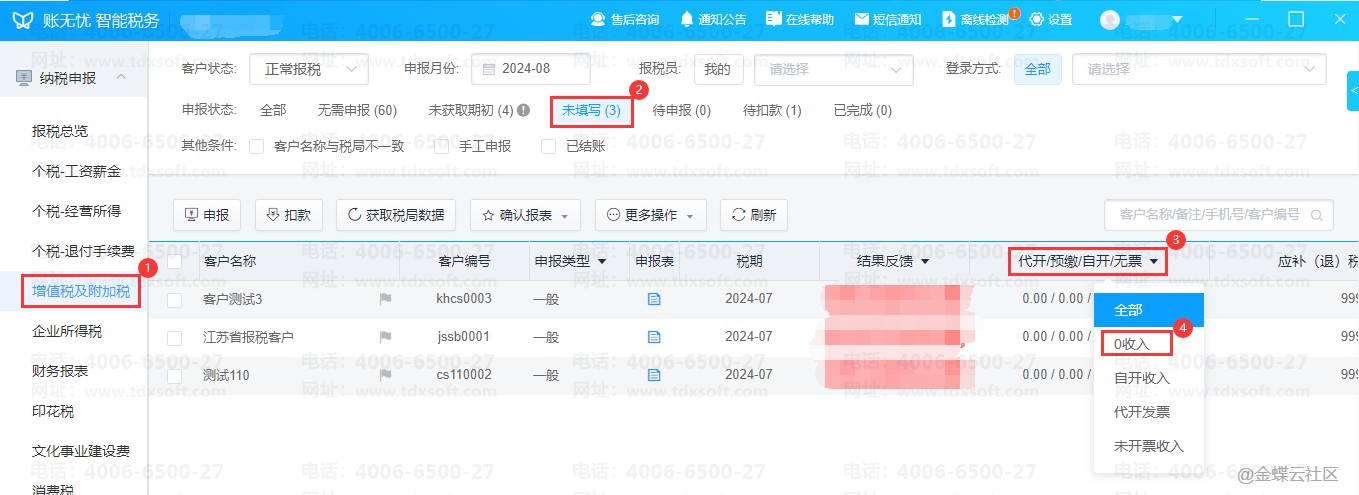Image resolution: width=1359 pixels, height=495 pixels.
Task: Open 售后咨询 customer service icon
Action: click(598, 19)
